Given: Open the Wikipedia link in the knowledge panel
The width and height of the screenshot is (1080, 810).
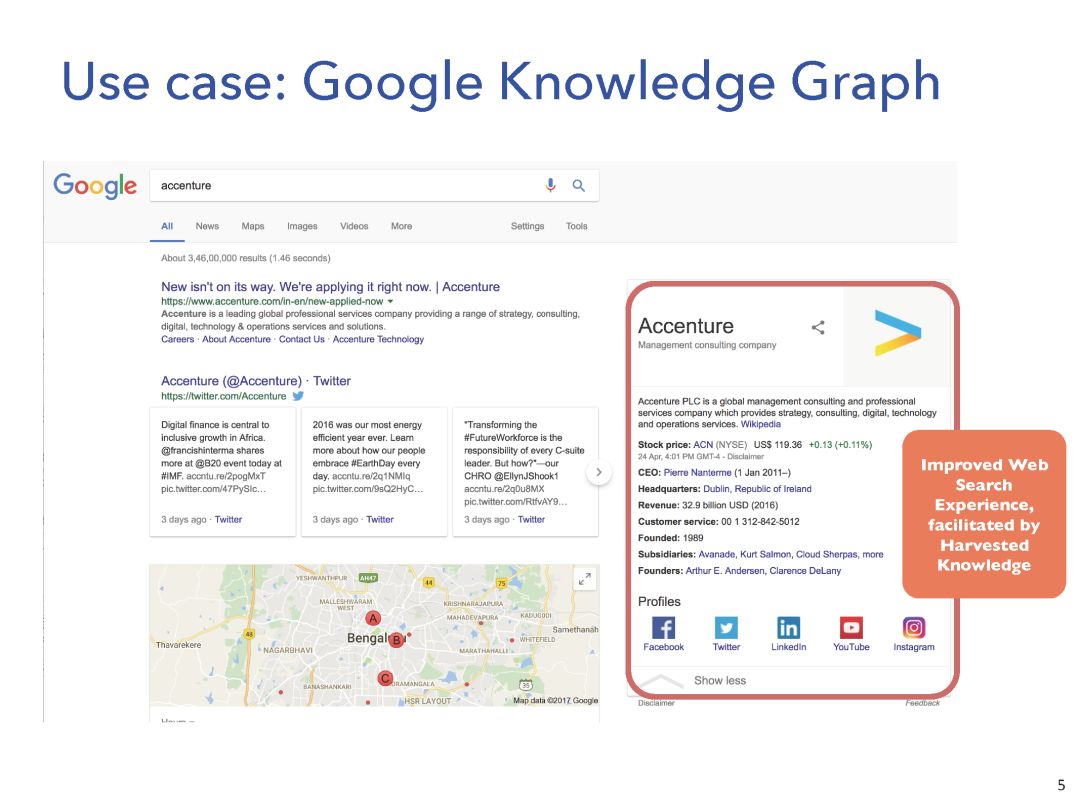Looking at the screenshot, I should click(760, 424).
